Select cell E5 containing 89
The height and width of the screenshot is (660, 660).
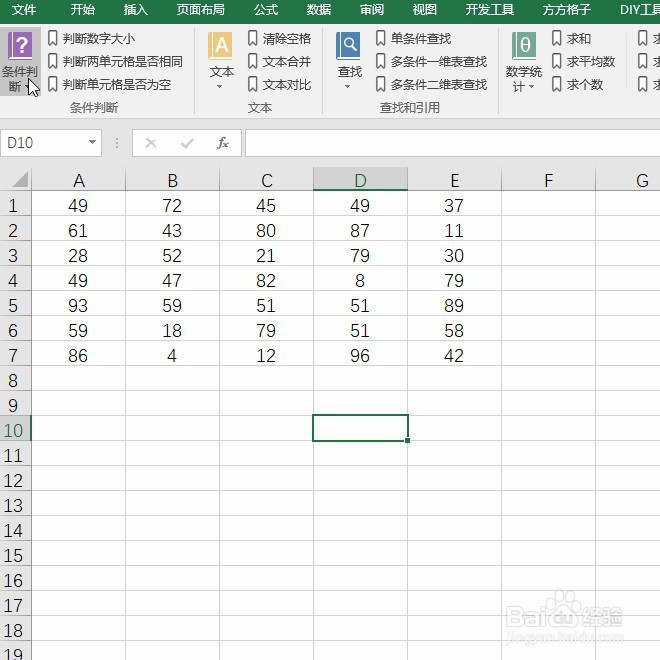tap(454, 305)
